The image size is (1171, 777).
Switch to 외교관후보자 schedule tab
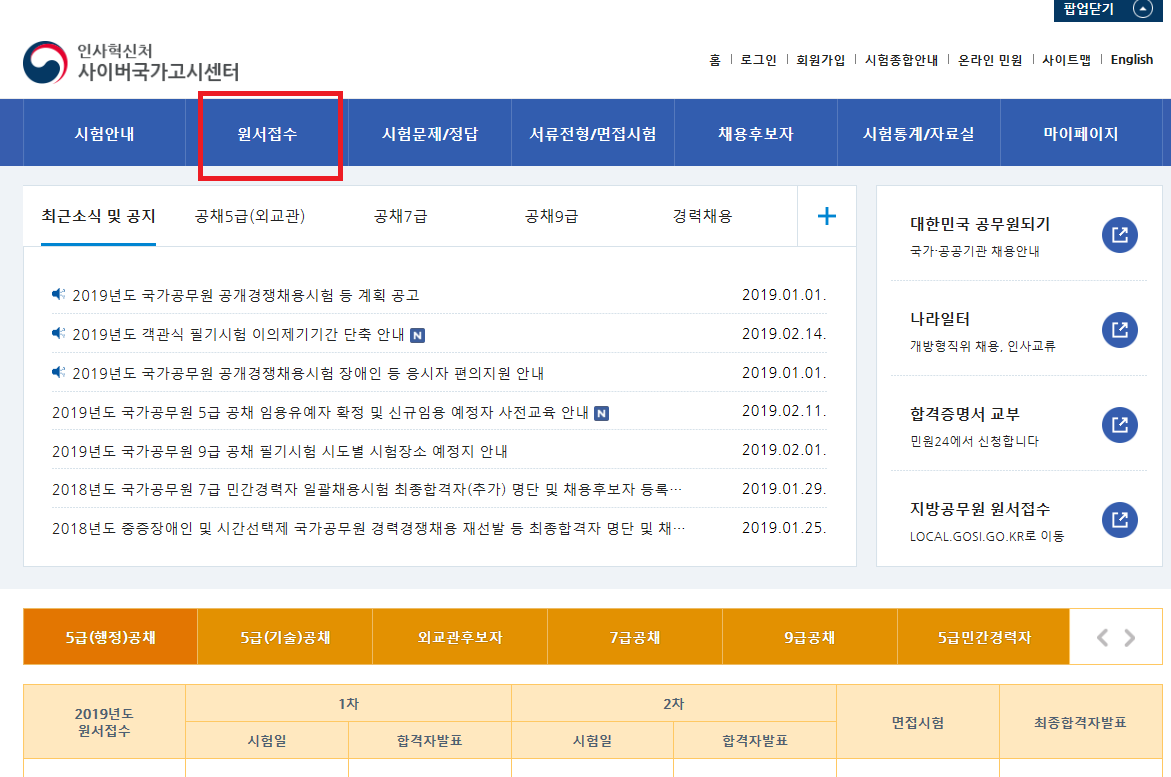tap(460, 637)
